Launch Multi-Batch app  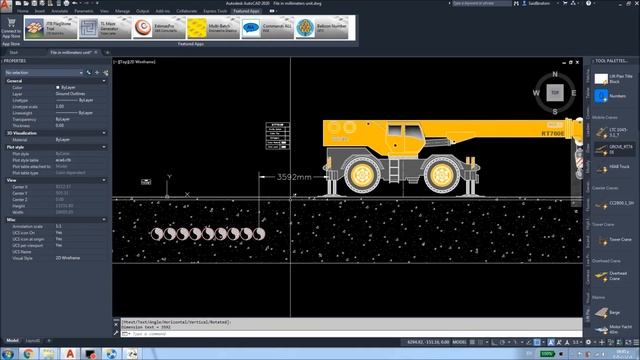(213, 28)
